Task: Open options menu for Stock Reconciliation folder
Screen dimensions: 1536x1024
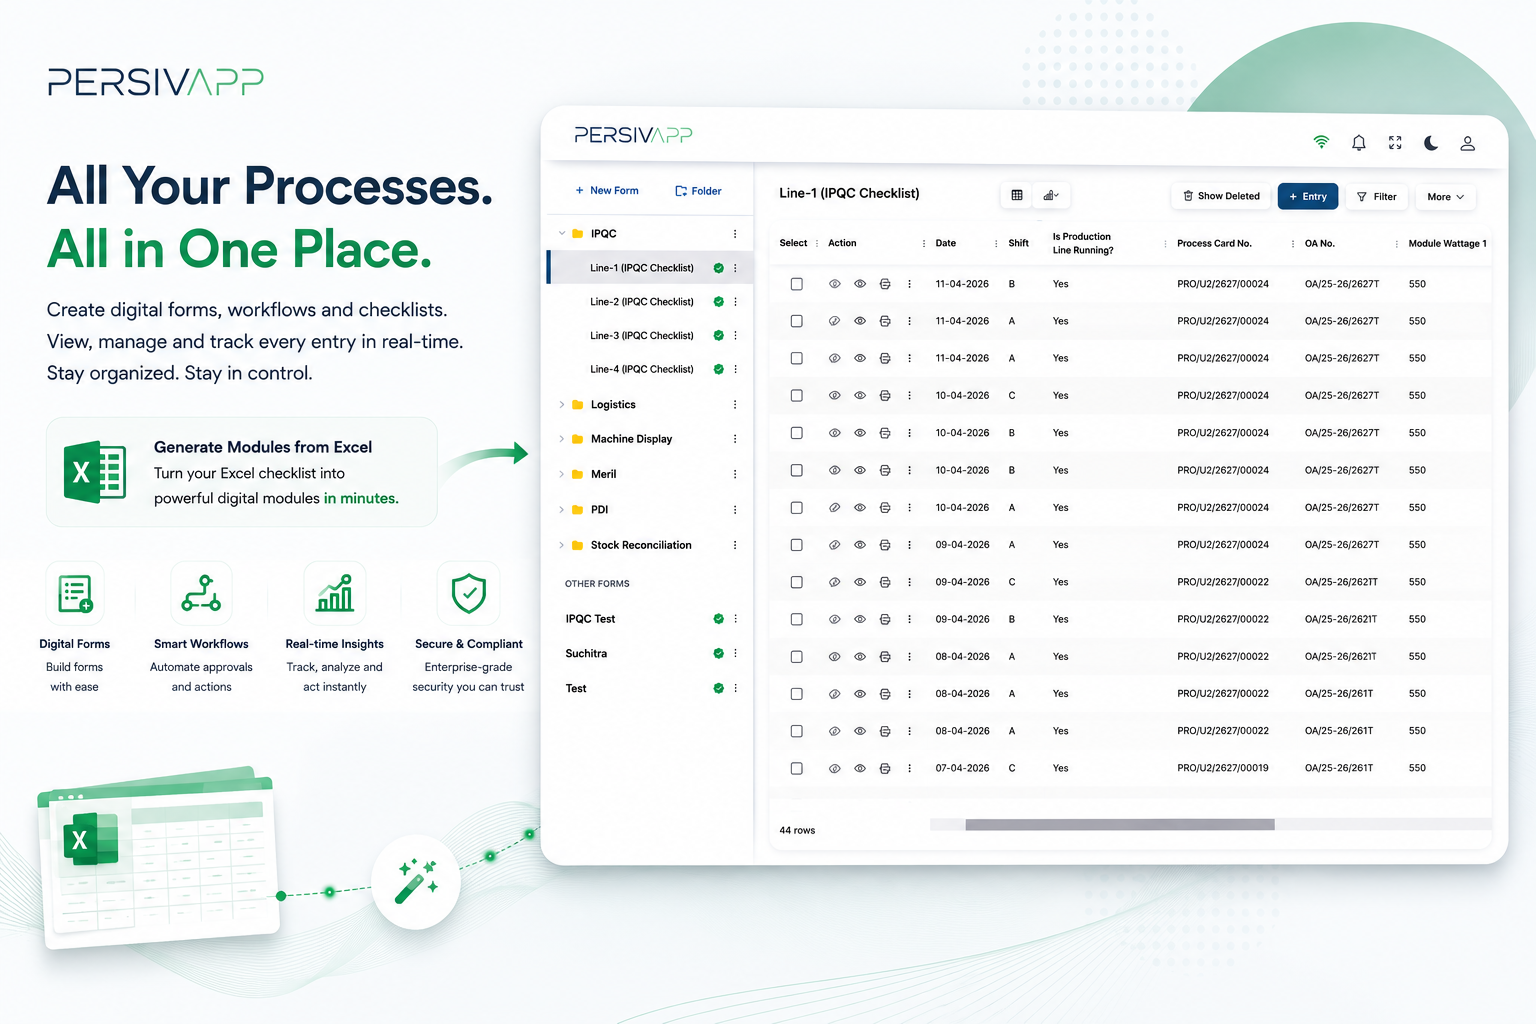Action: pyautogui.click(x=734, y=545)
